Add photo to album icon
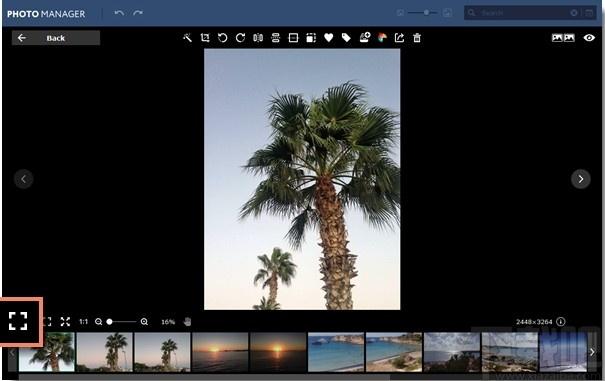Image resolution: width=605 pixels, height=381 pixels. coord(365,37)
